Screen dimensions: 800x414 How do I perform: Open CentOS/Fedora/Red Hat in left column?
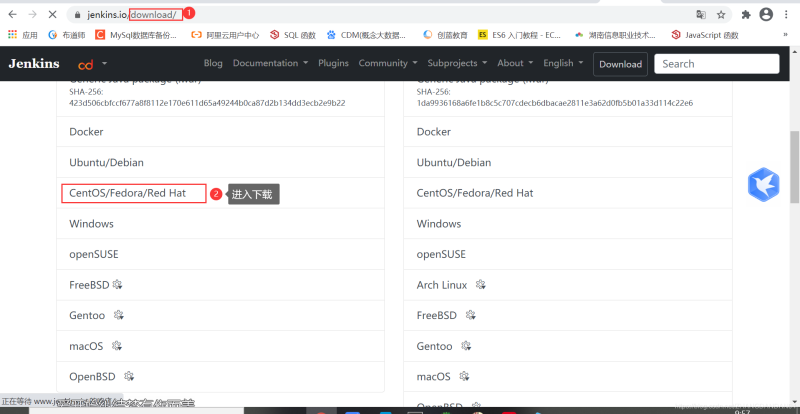127,193
